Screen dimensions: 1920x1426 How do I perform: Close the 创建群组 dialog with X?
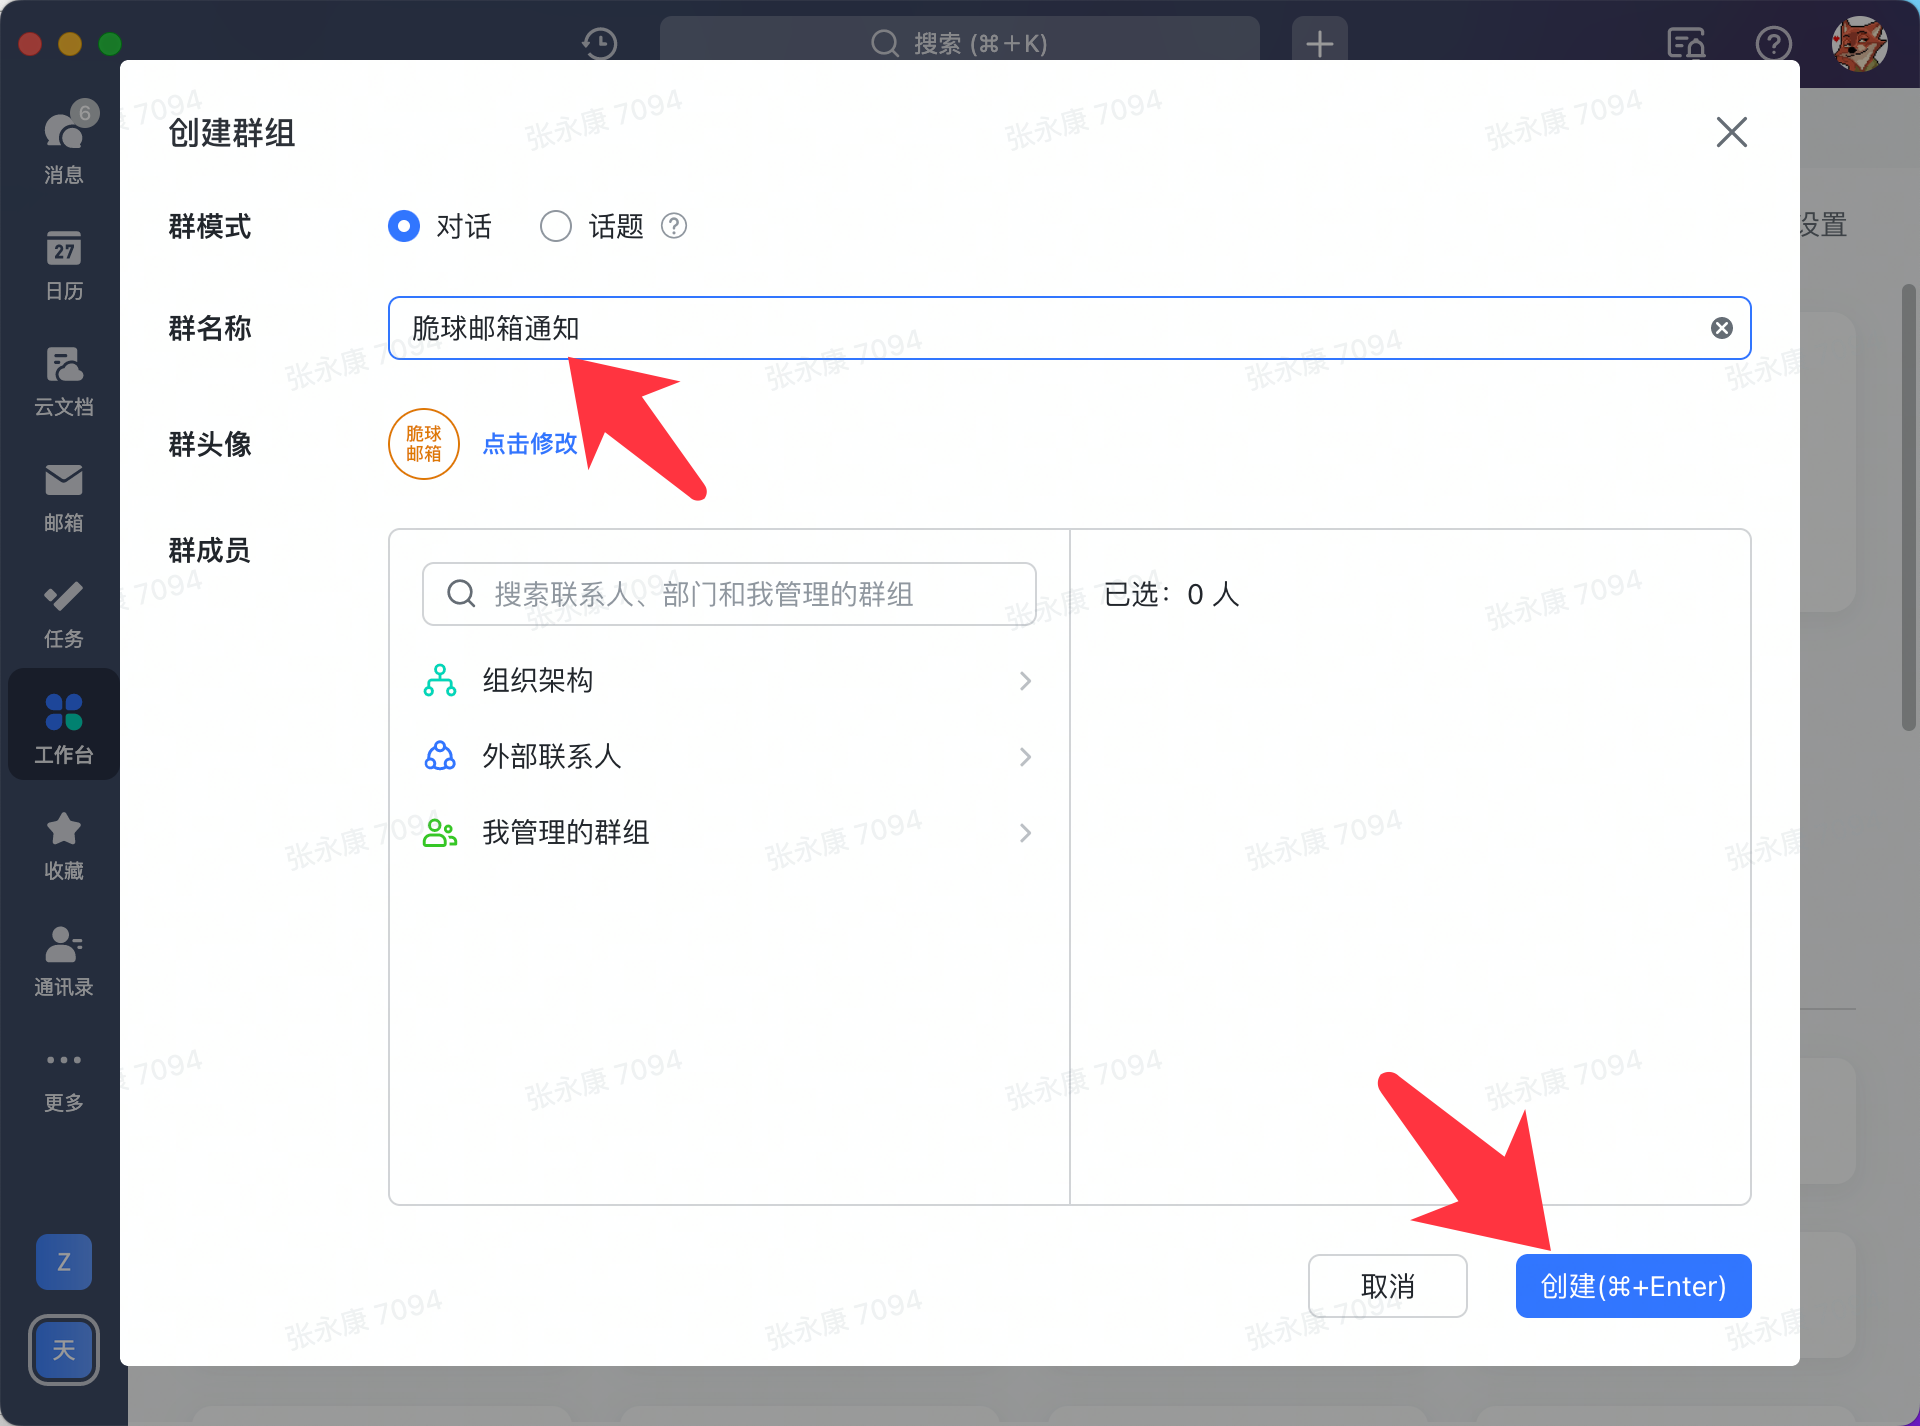(x=1732, y=132)
